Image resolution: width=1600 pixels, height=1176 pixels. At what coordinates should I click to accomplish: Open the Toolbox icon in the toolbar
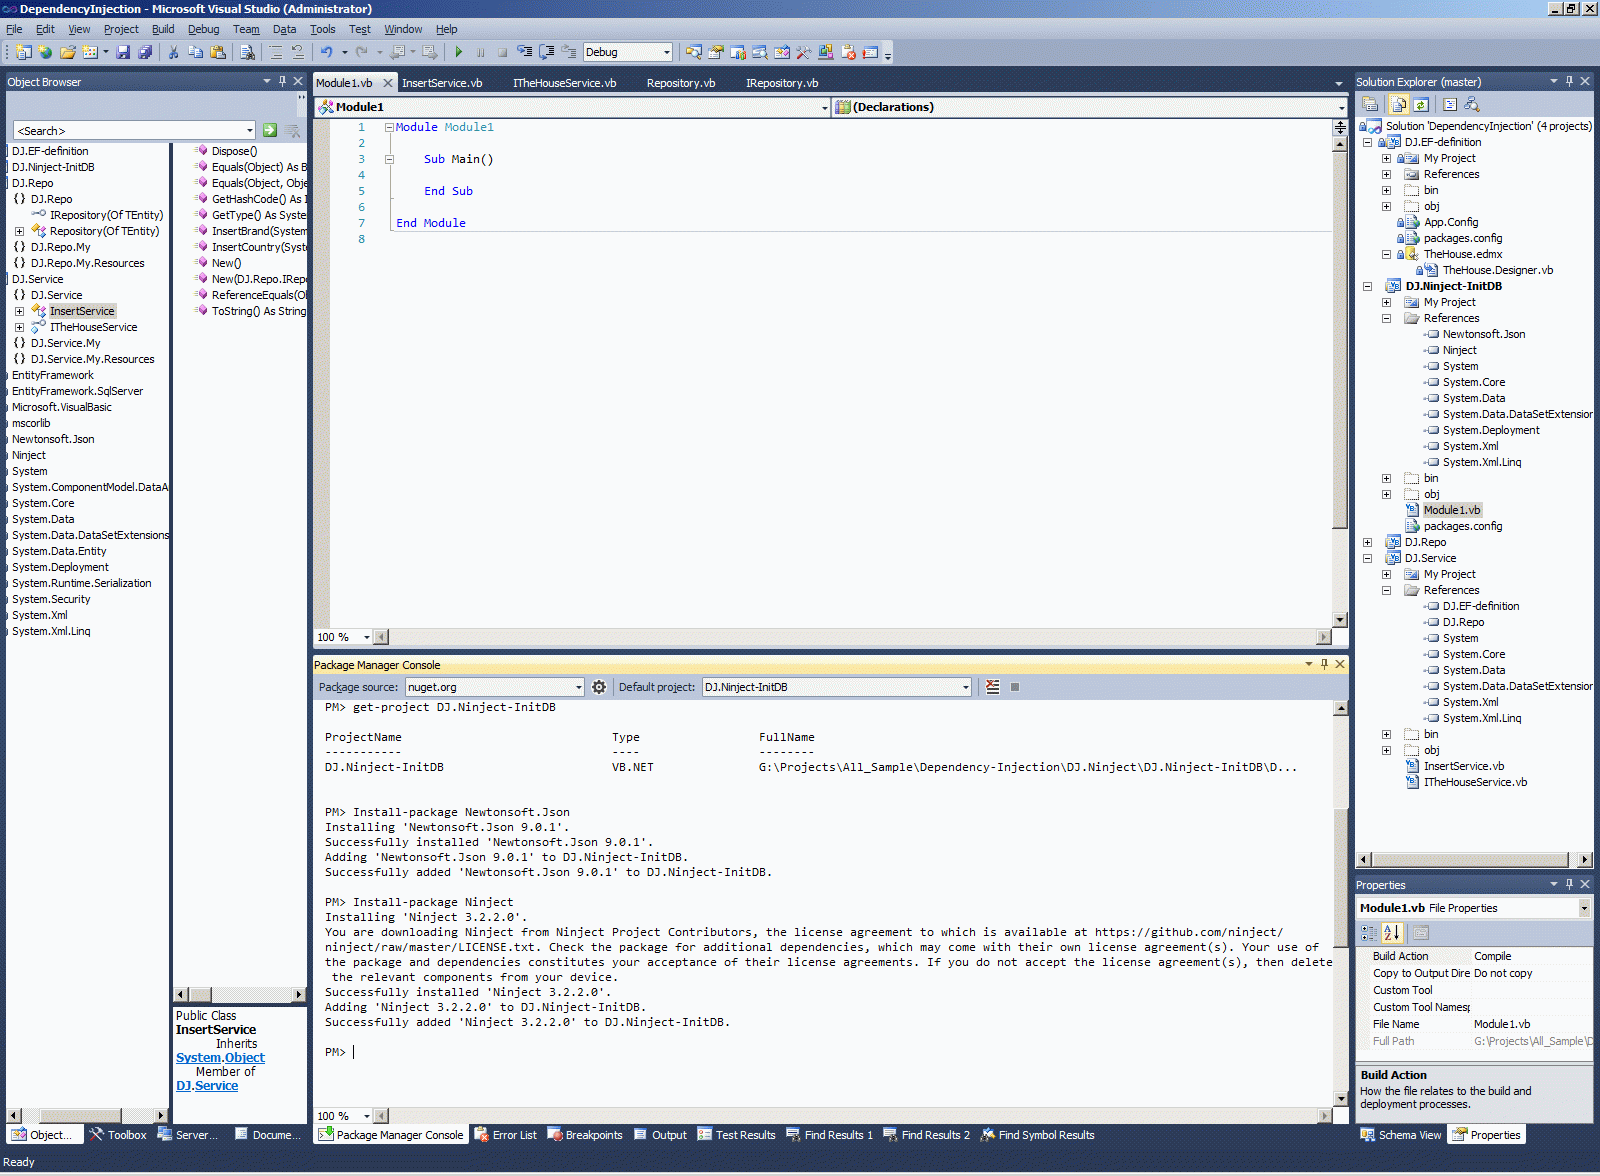(x=803, y=52)
